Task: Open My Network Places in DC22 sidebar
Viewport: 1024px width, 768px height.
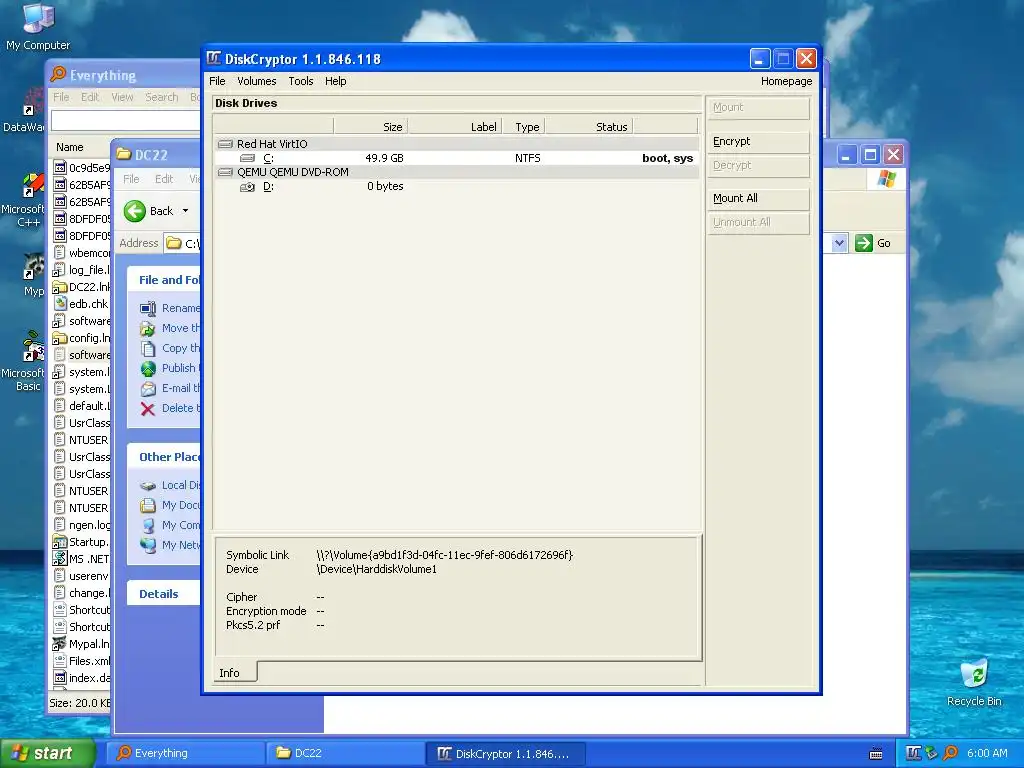Action: (x=170, y=545)
